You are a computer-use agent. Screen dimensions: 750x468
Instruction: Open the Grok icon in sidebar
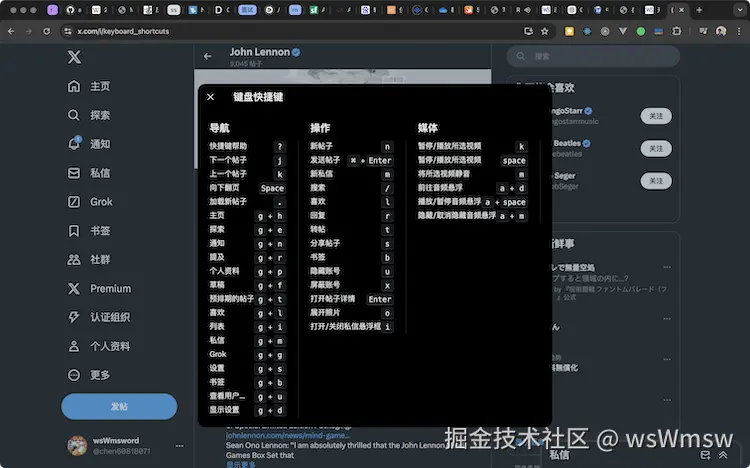click(x=74, y=201)
